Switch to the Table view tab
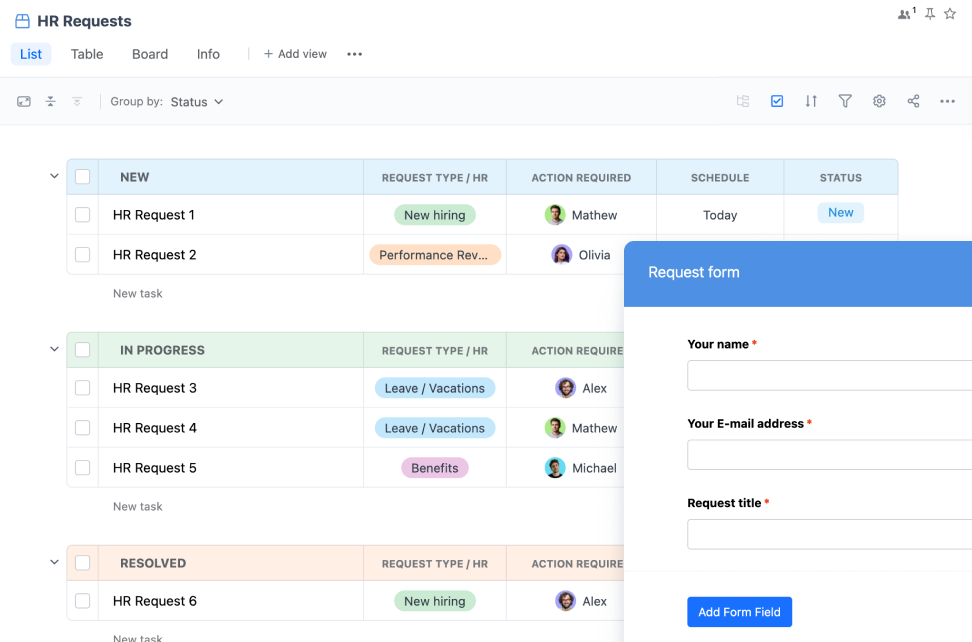Viewport: 972px width, 642px height. (x=87, y=54)
